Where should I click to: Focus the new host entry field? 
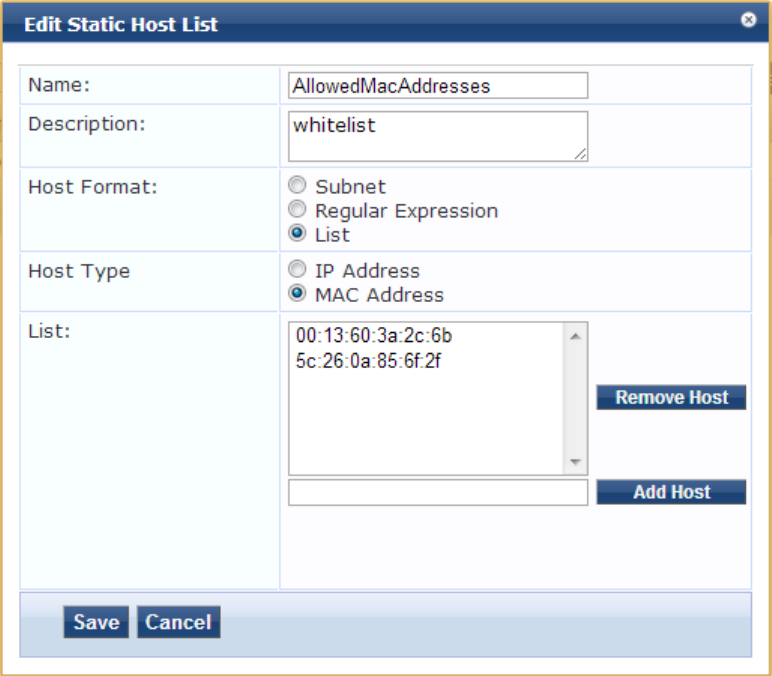(437, 492)
